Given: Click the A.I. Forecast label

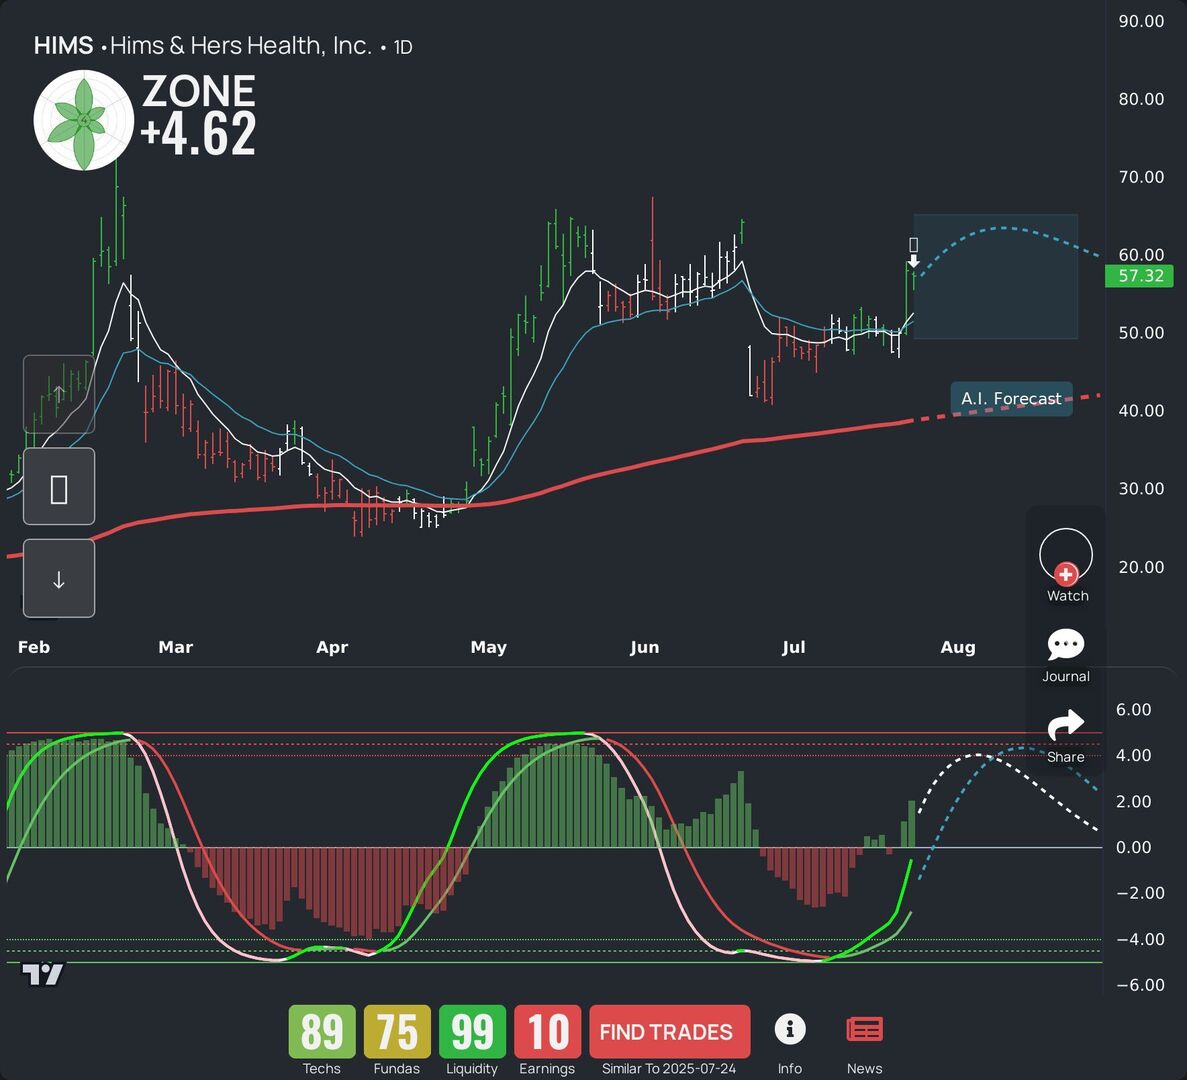Looking at the screenshot, I should tap(1011, 398).
